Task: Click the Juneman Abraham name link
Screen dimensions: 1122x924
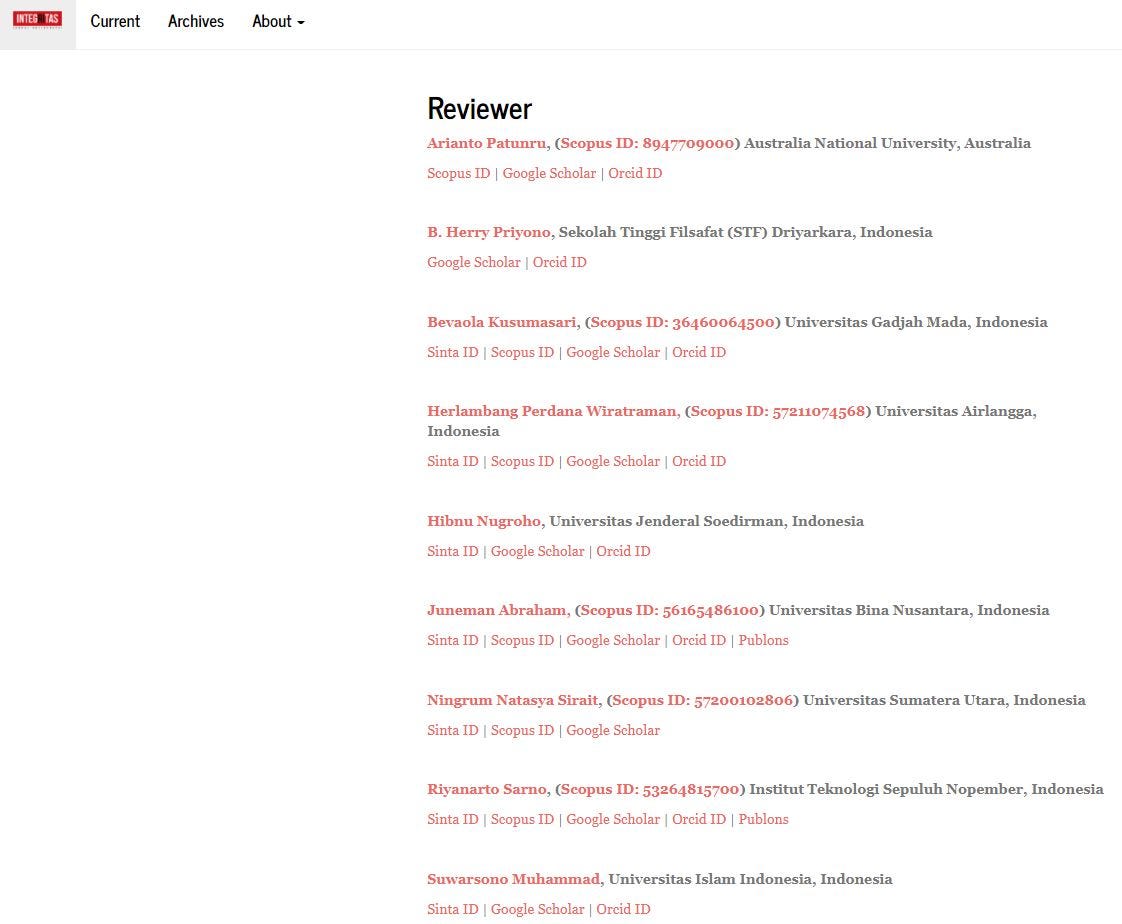Action: pyautogui.click(x=497, y=611)
